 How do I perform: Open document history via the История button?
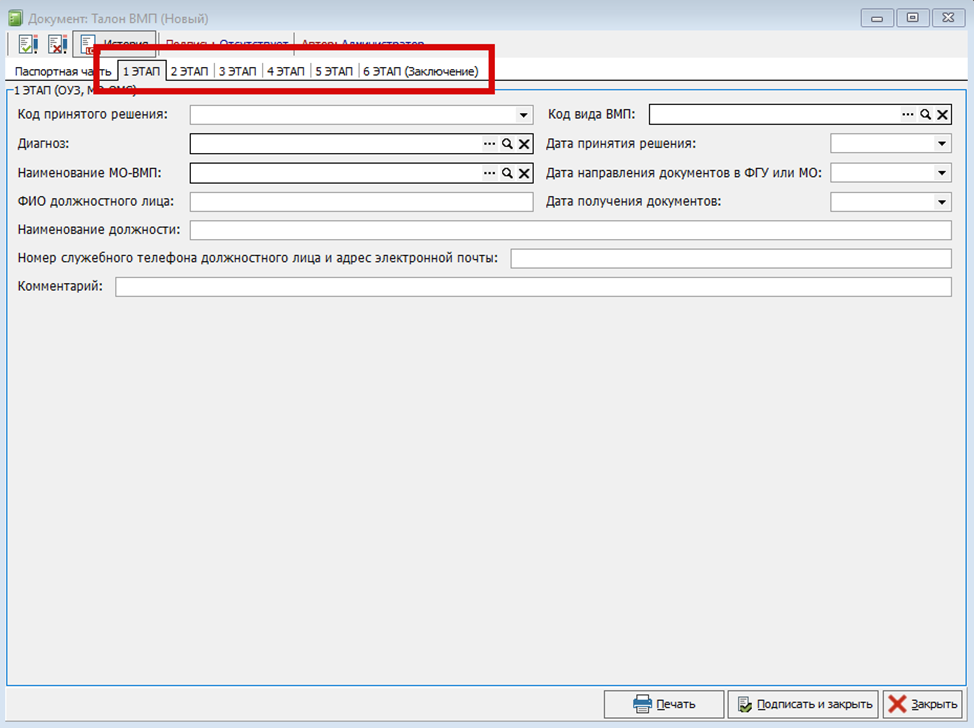[x=117, y=44]
